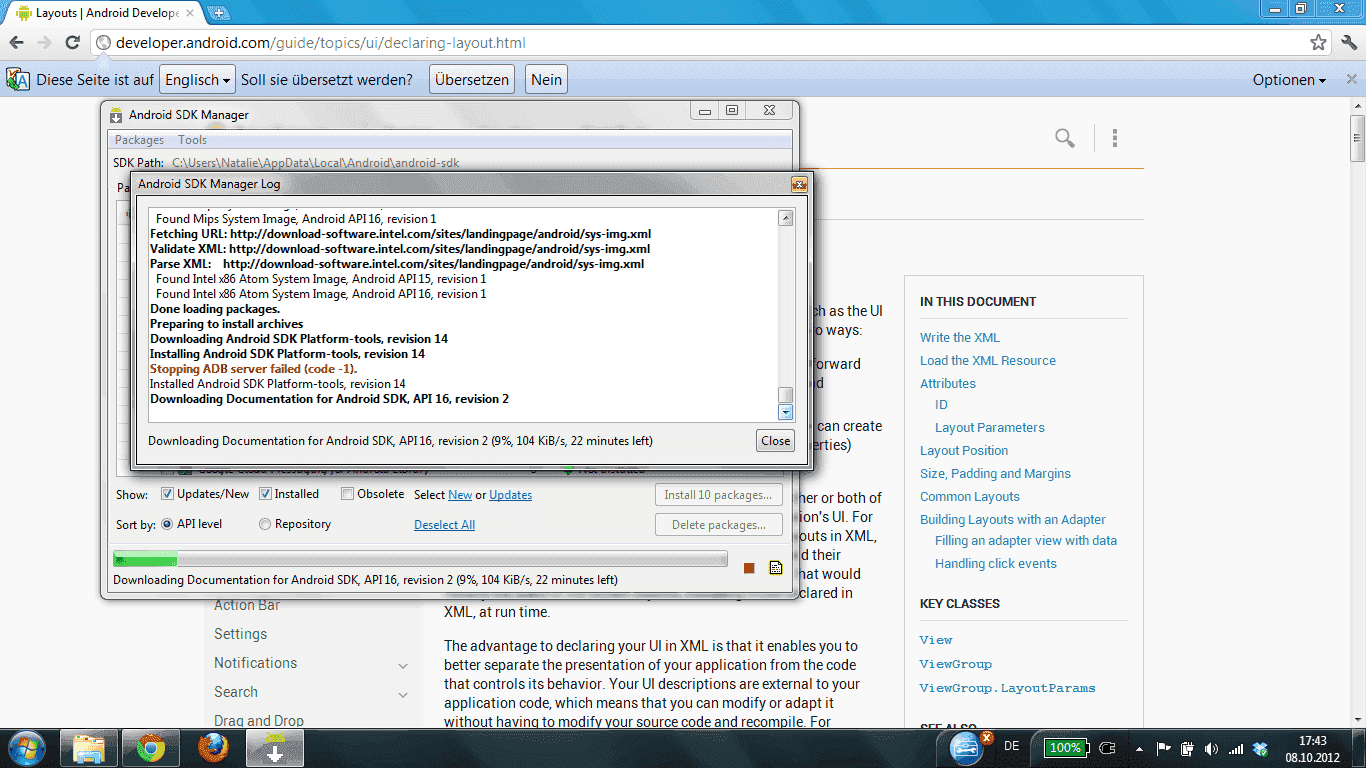
Task: Select the Android SDK Manager taskbar item
Action: [x=275, y=748]
